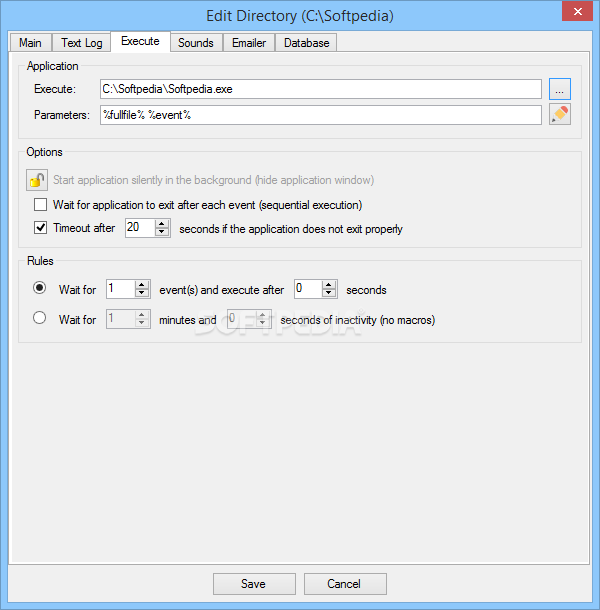600x610 pixels.
Task: Click 'seconds if the application does not exit properly' text
Action: tap(291, 229)
